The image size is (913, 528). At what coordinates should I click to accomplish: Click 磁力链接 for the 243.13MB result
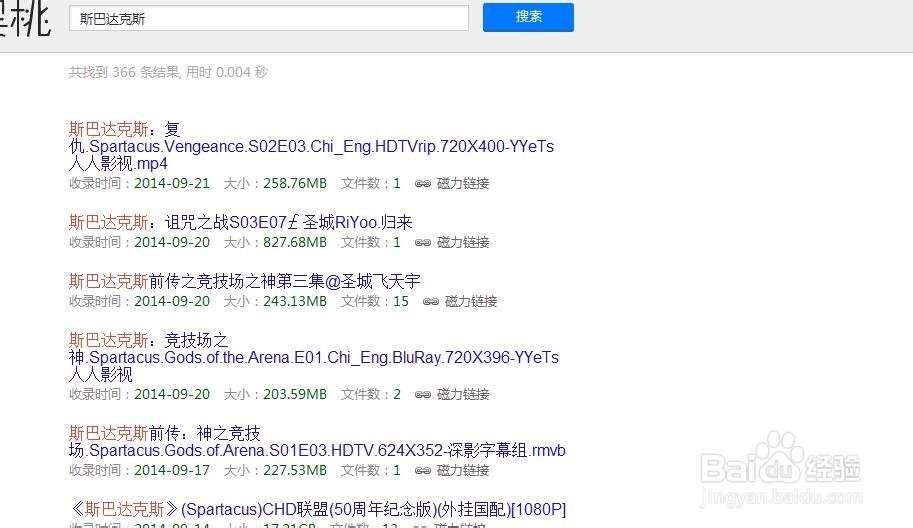[x=471, y=302]
